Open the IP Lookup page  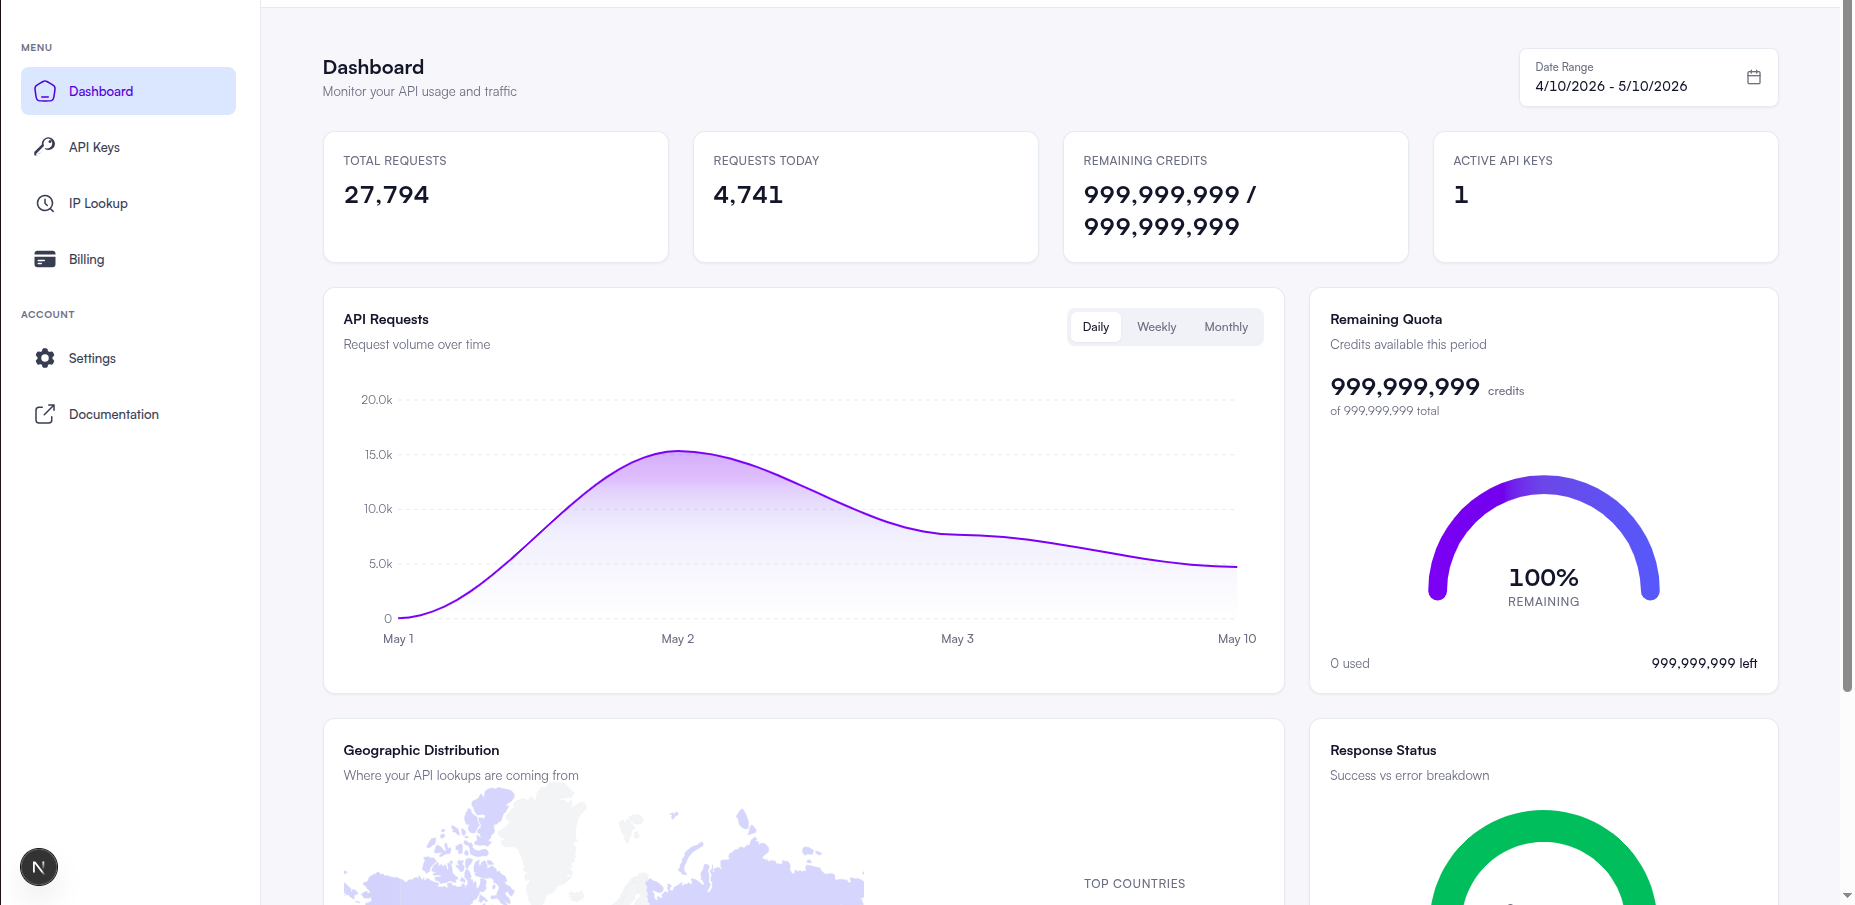[x=128, y=203]
